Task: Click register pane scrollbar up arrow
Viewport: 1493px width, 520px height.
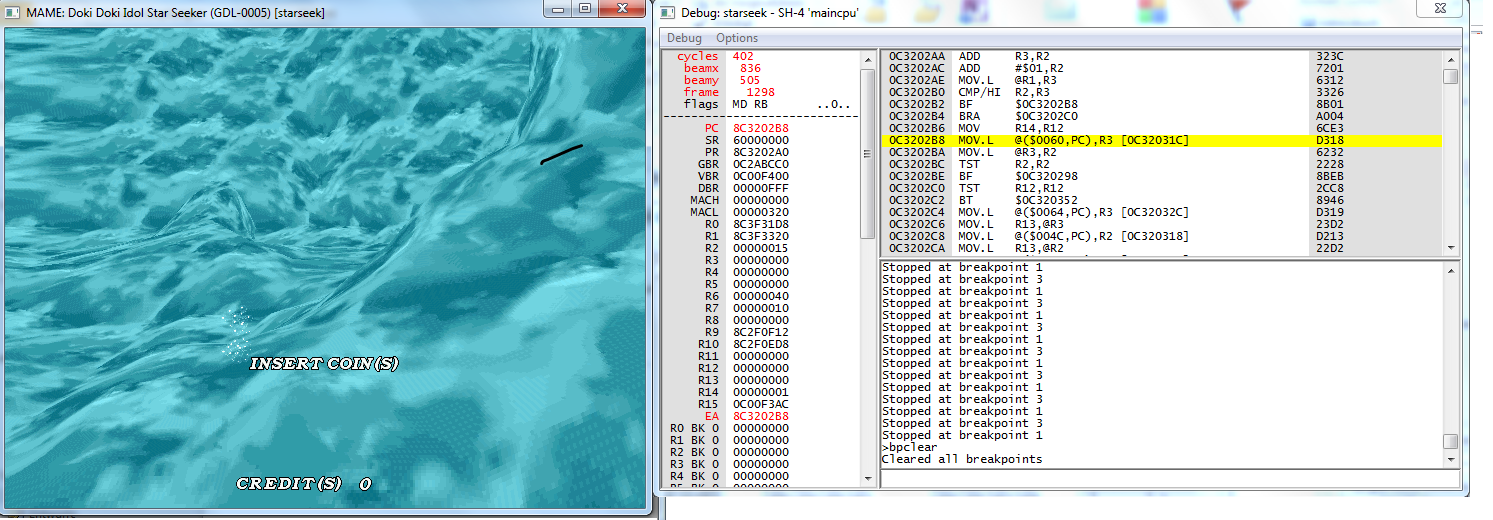Action: (x=867, y=58)
